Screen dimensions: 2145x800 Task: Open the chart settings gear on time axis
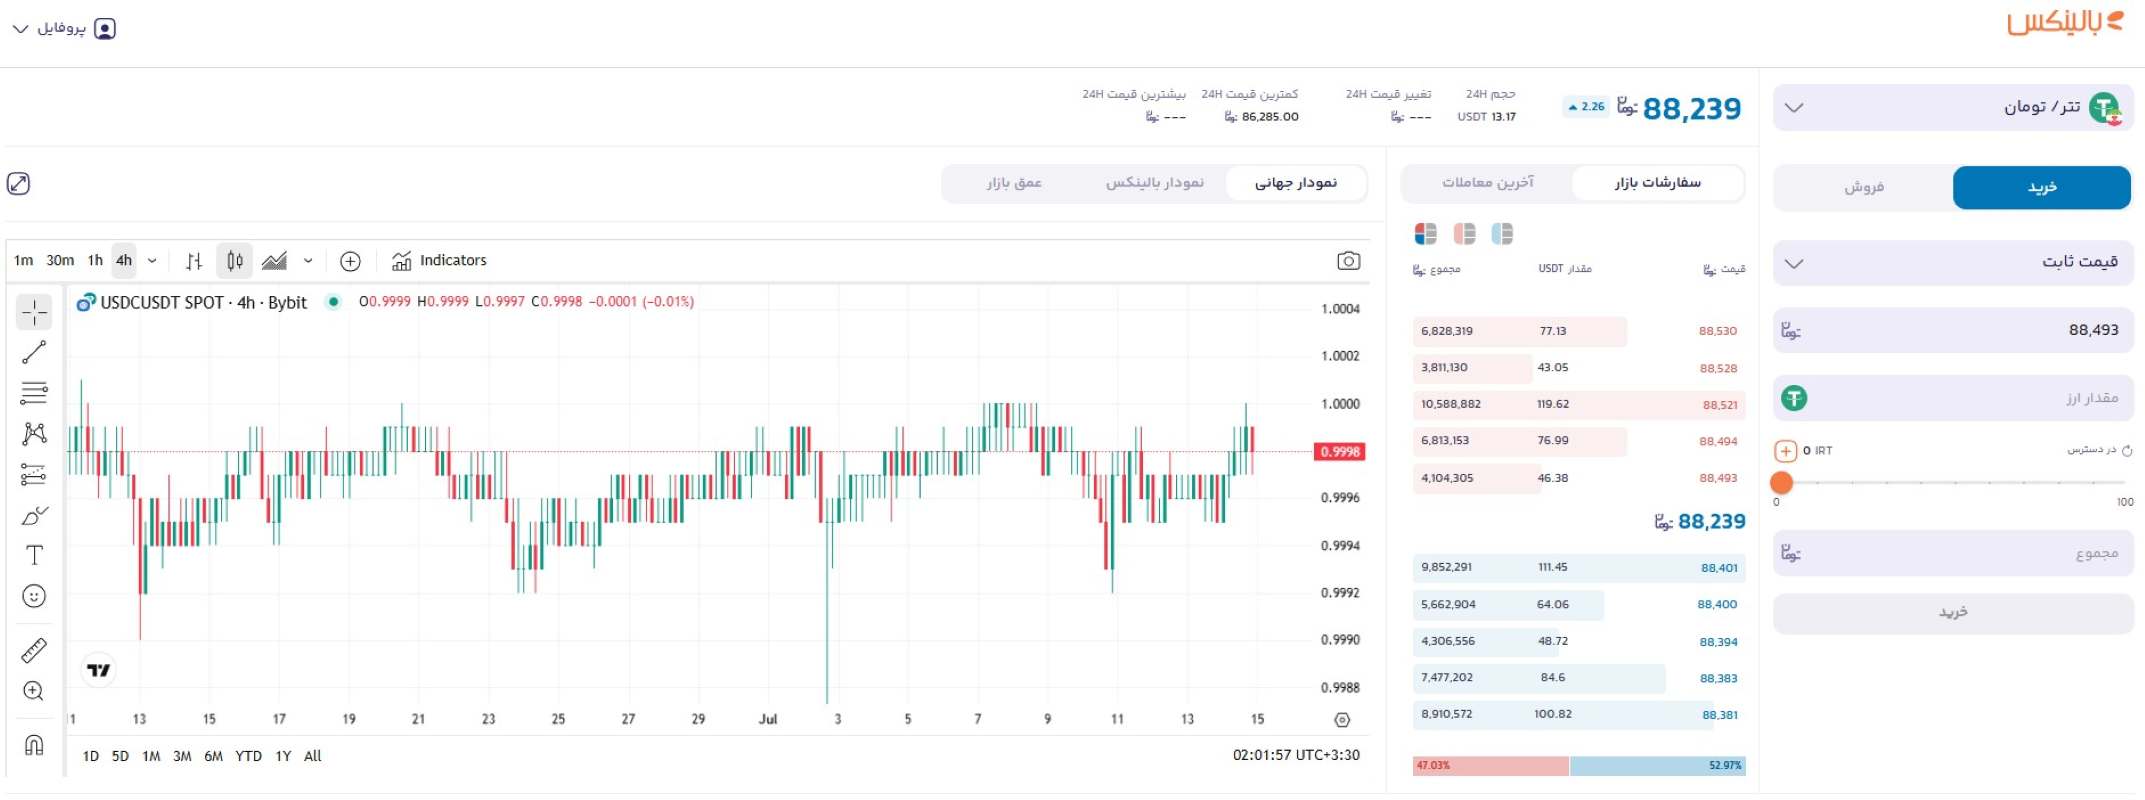1342,720
